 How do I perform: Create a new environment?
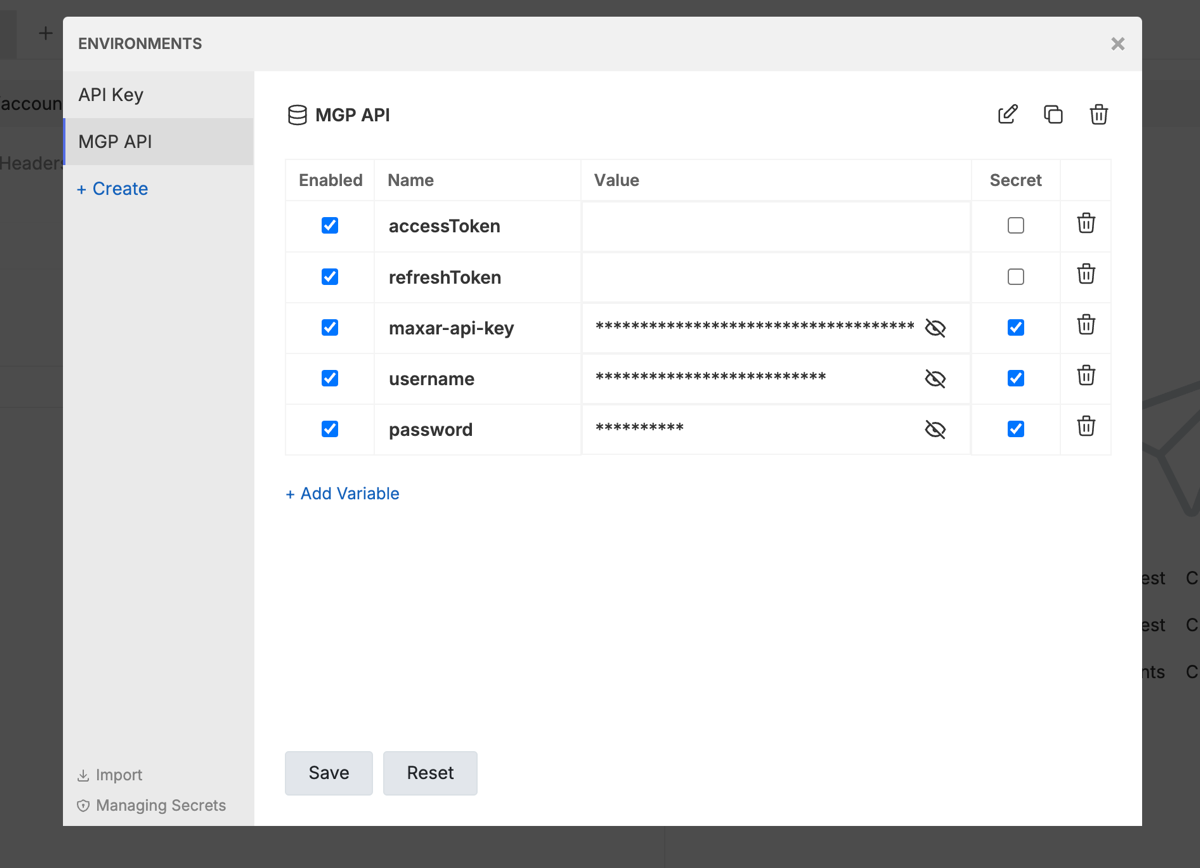click(x=112, y=189)
